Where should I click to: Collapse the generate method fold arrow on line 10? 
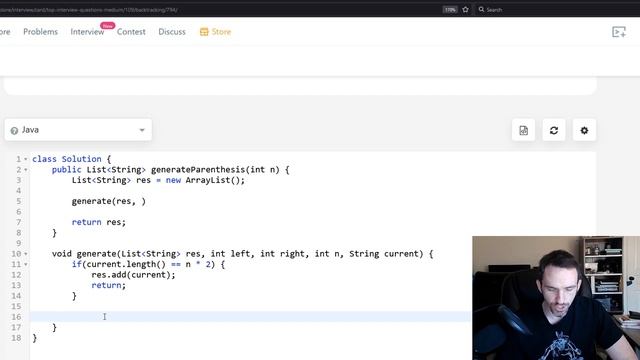tap(26, 254)
